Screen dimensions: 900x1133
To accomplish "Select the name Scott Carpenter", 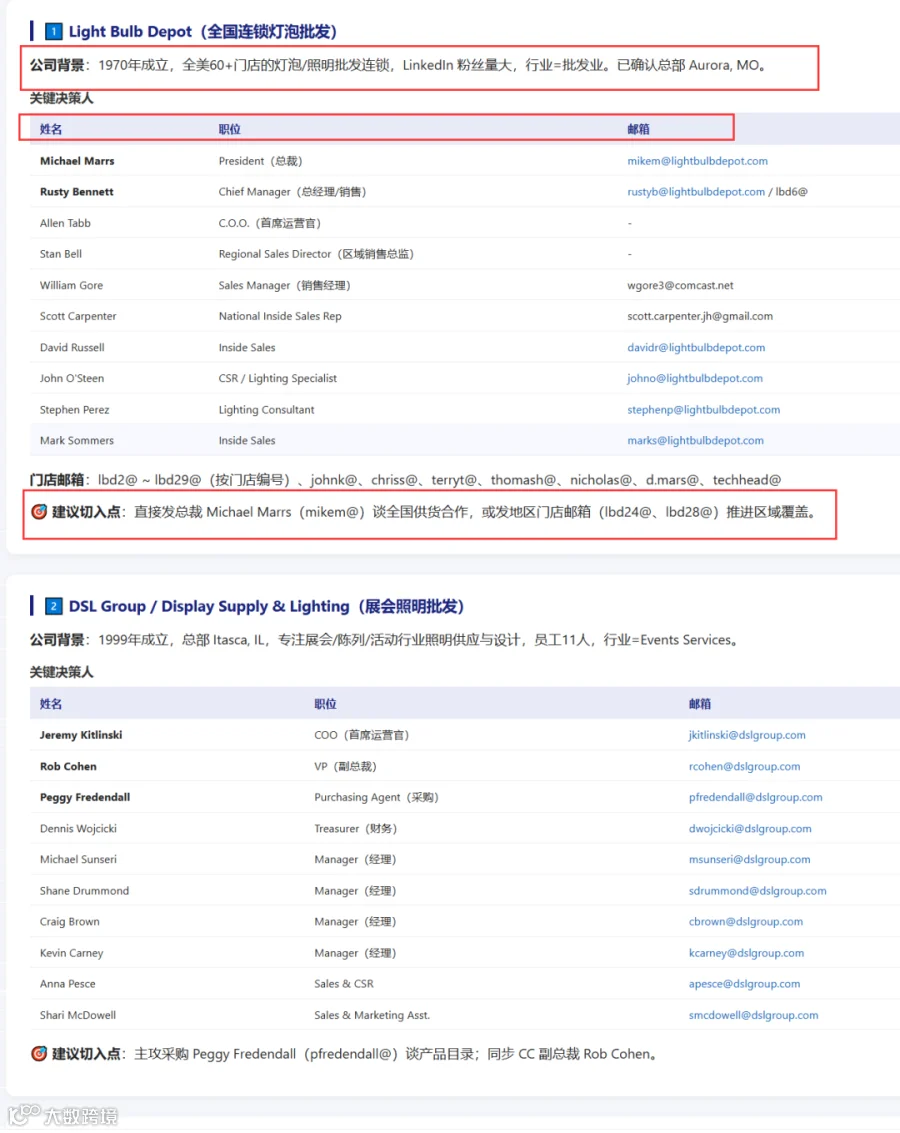I will click(x=78, y=316).
